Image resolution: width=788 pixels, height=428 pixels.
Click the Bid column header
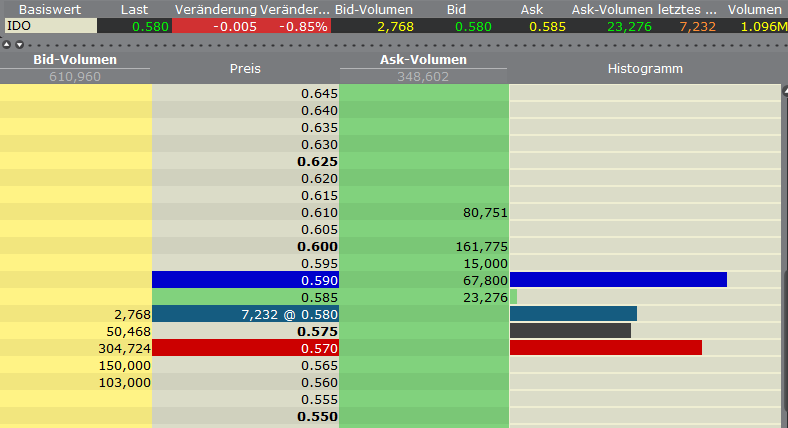(456, 10)
